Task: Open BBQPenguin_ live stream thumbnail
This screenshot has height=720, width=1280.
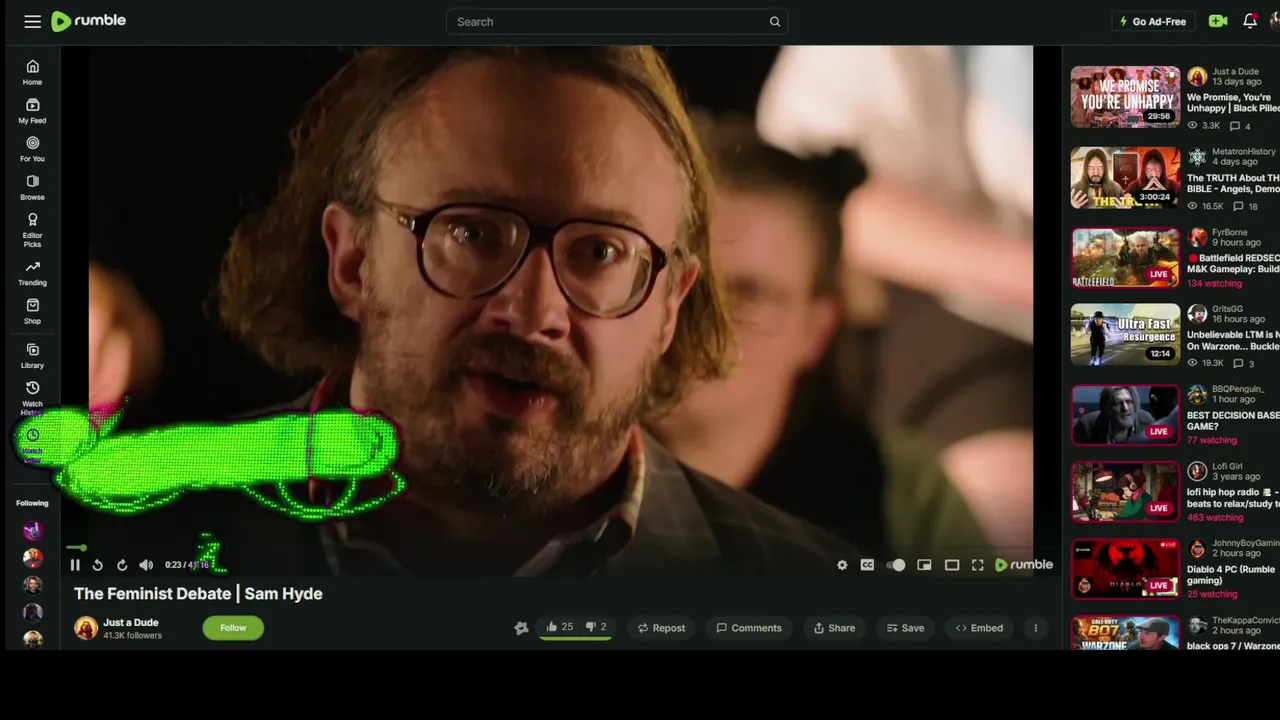Action: point(1125,415)
